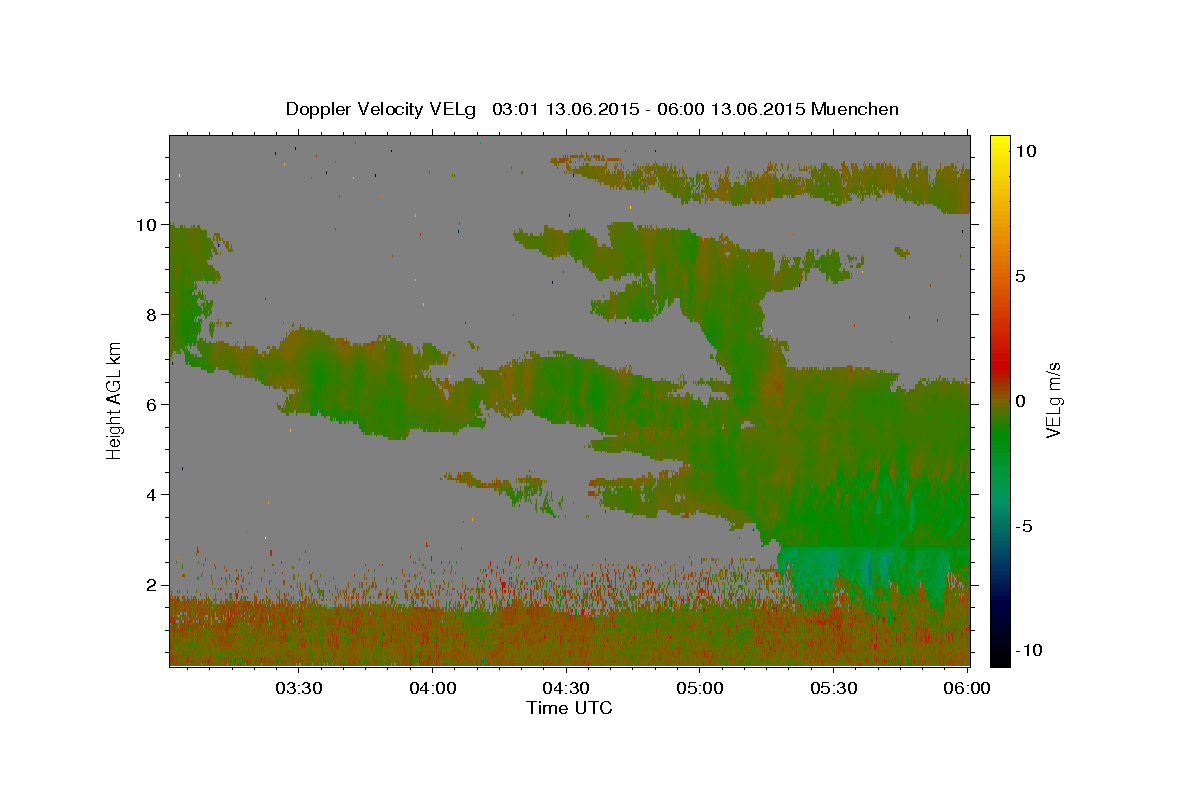Click the height axis label '8'
This screenshot has height=800, width=1200.
pyautogui.click(x=153, y=315)
